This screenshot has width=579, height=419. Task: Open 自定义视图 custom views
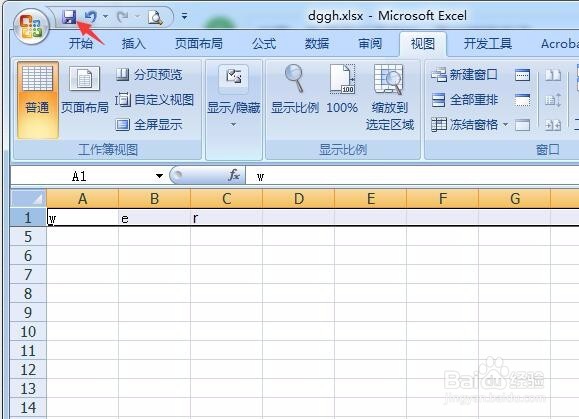pos(154,100)
